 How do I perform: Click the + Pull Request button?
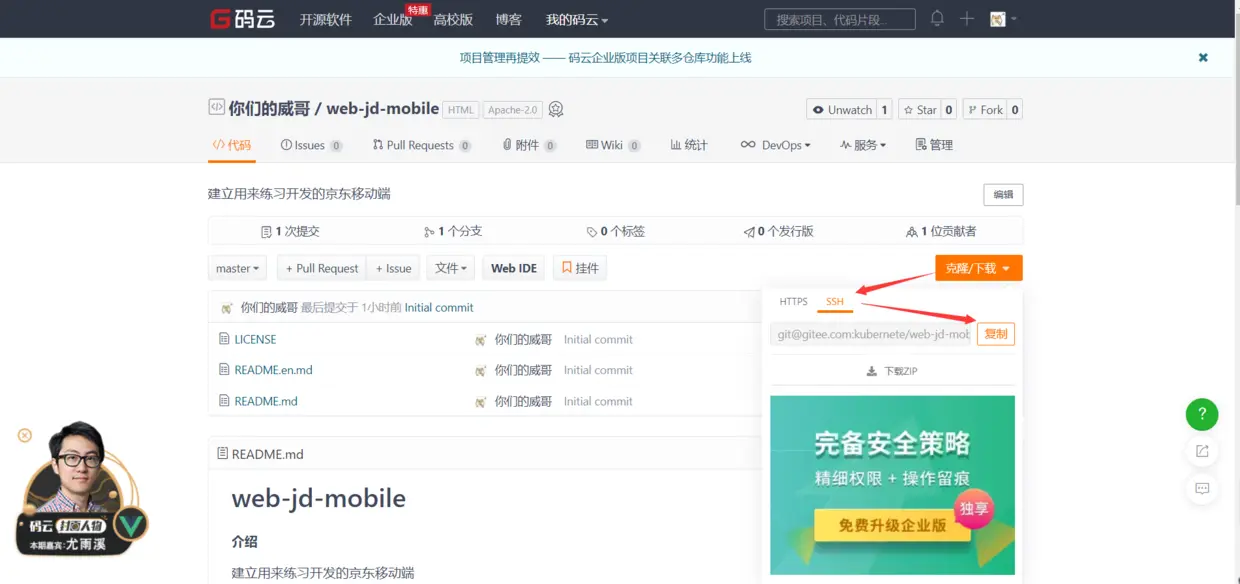(x=321, y=268)
